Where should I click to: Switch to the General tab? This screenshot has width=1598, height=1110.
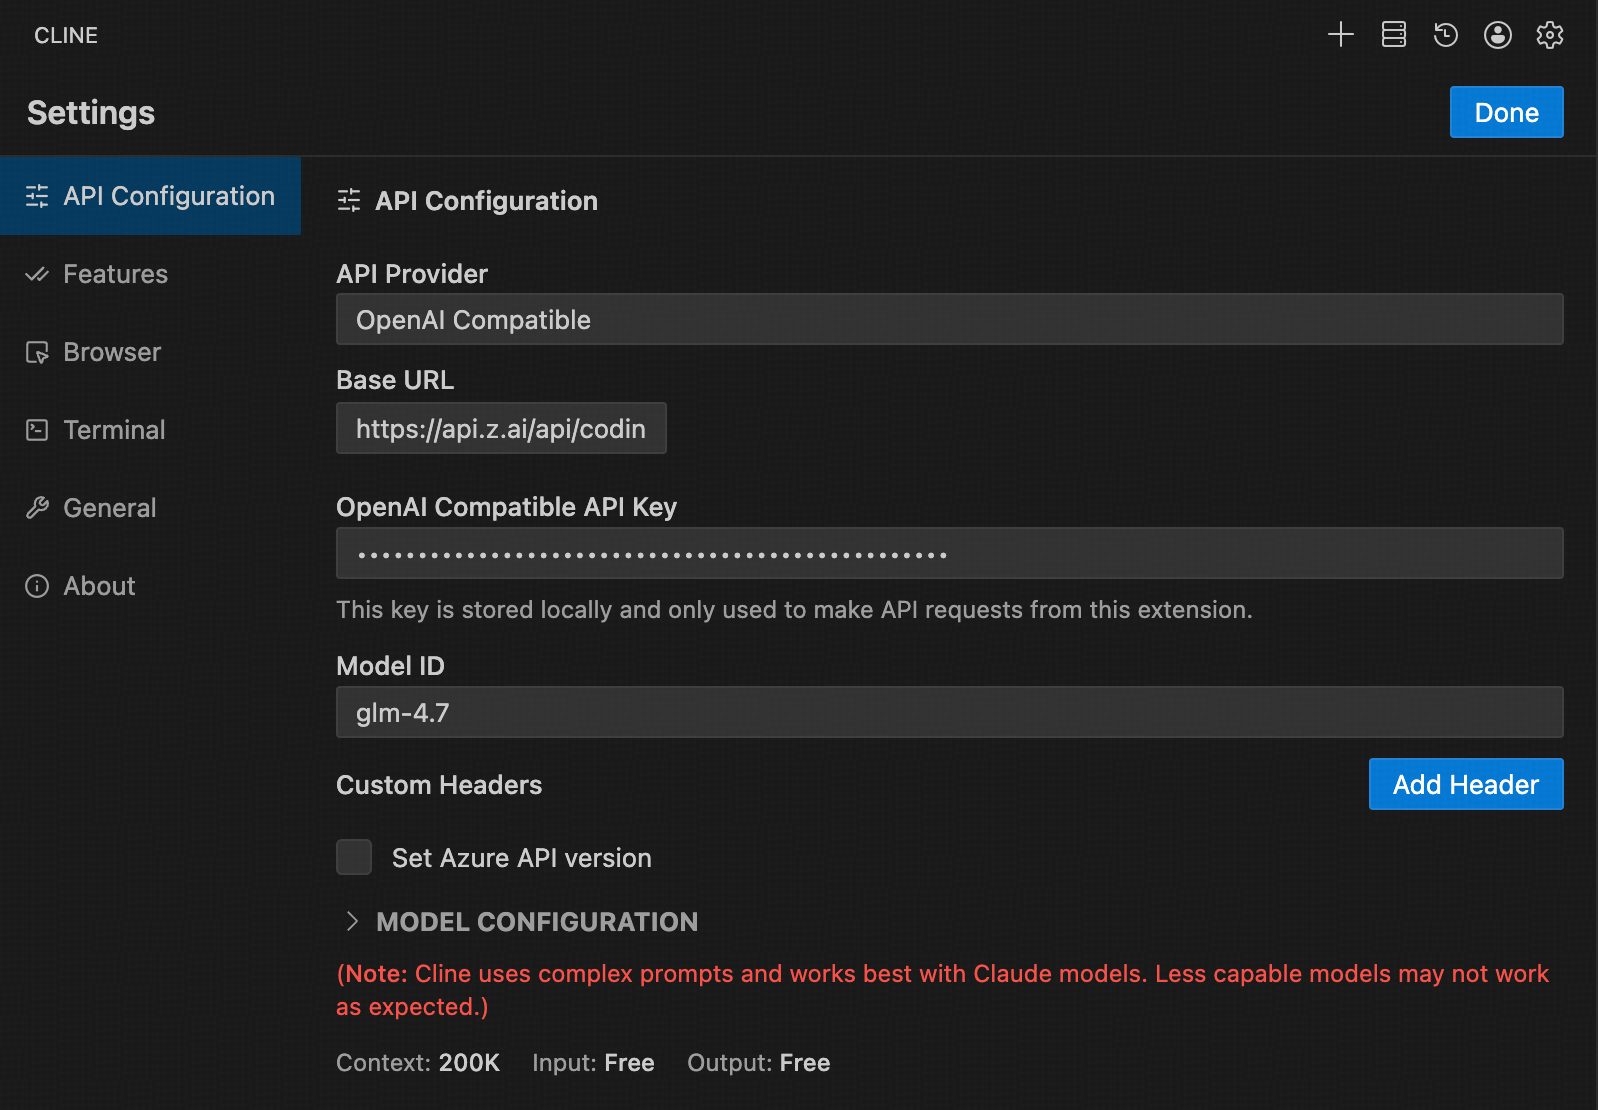(x=109, y=508)
